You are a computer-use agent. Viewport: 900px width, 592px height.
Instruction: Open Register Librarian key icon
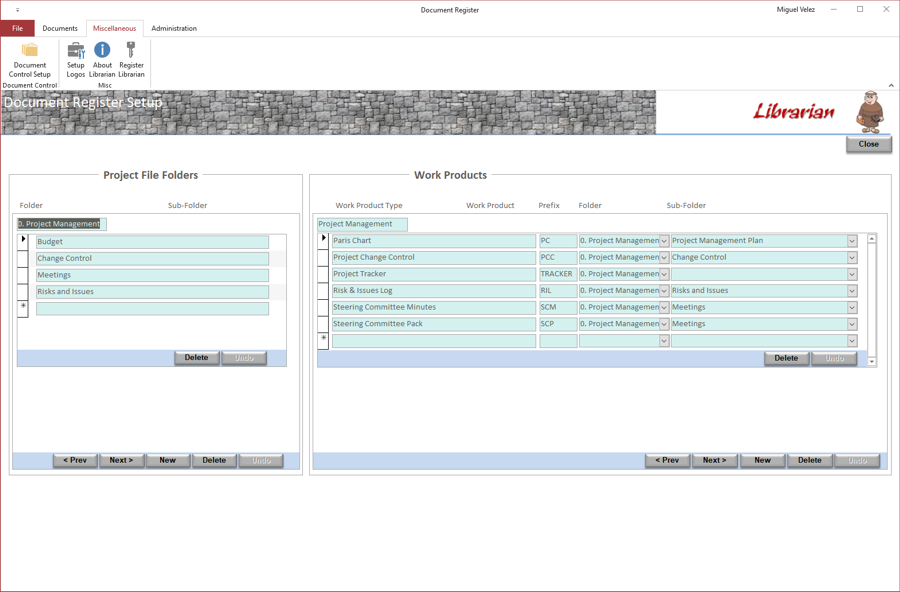[x=131, y=60]
